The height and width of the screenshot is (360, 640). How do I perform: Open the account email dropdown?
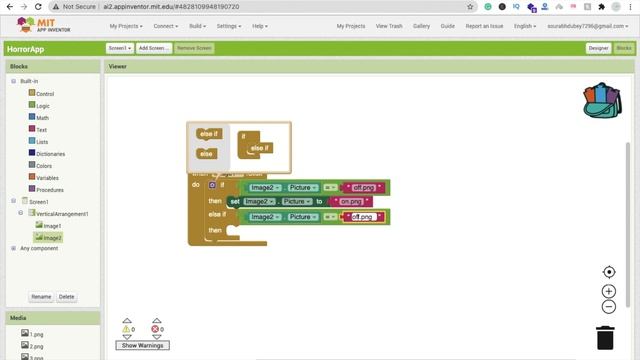click(x=588, y=26)
